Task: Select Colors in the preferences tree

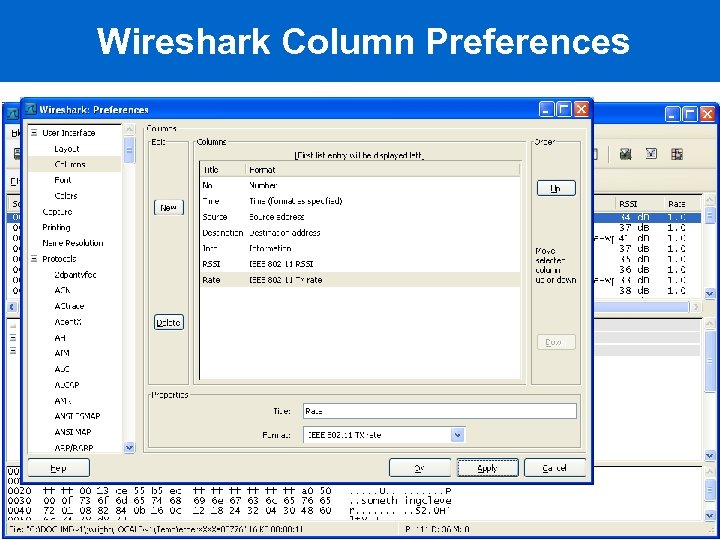Action: [x=66, y=196]
